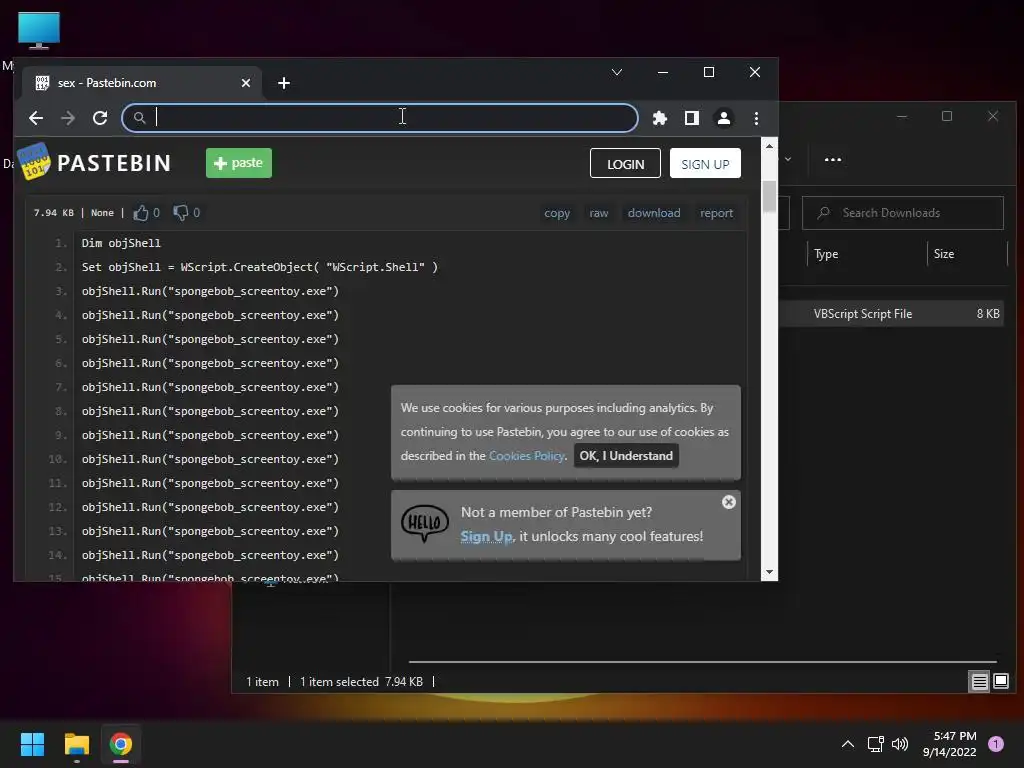Click Chrome's forward arrow button
Screen dimensions: 1024x768
pos(68,118)
